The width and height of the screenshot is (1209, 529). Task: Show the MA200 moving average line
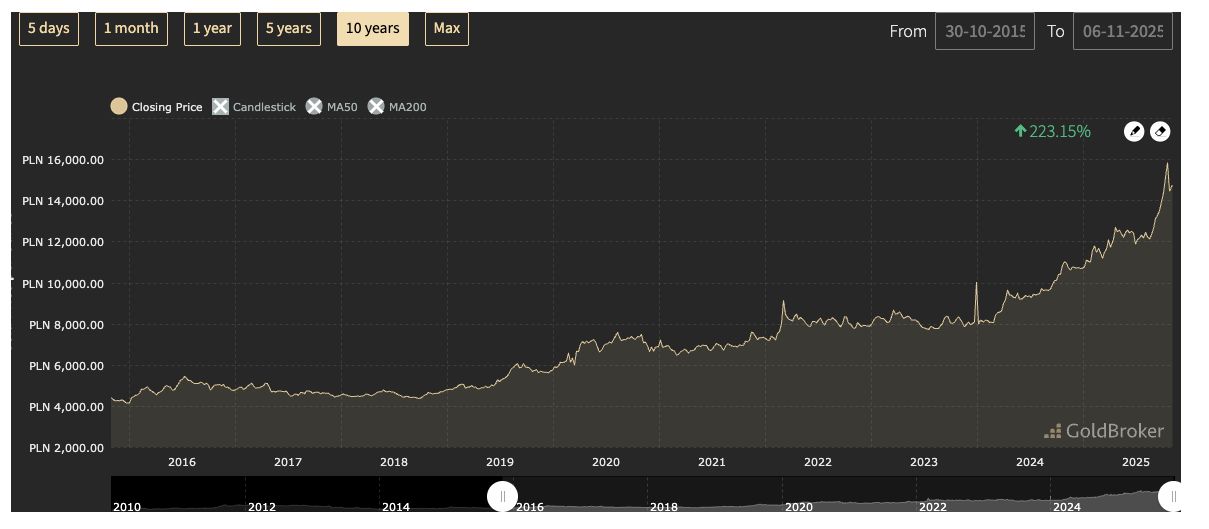click(376, 107)
